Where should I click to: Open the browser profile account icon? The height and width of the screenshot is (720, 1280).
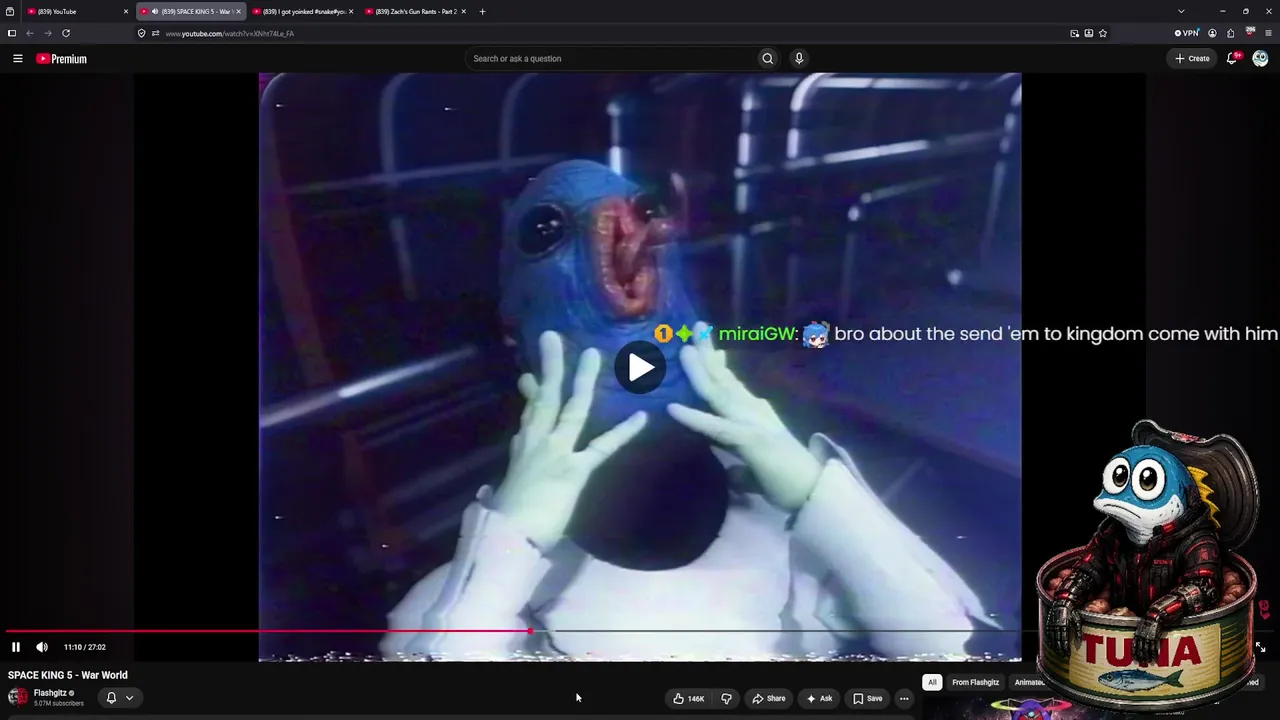(1213, 33)
